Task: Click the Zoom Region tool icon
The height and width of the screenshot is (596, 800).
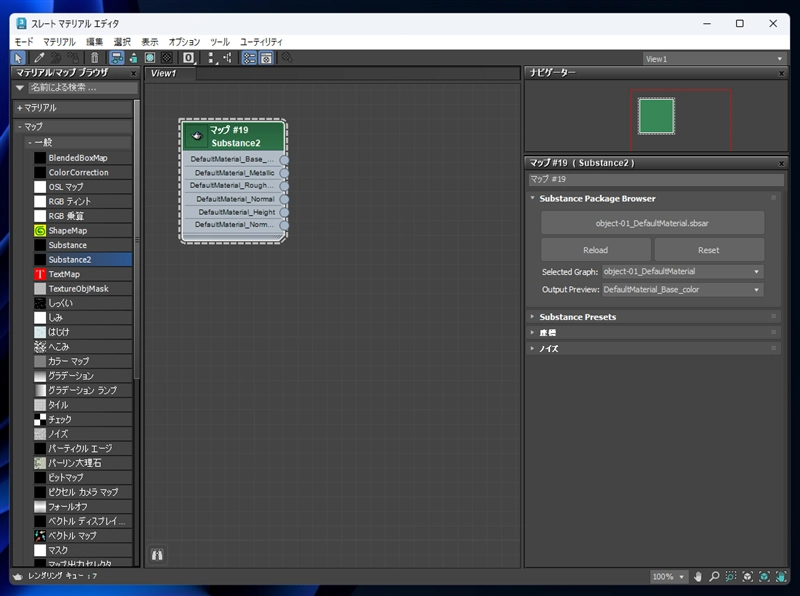Action: coord(731,577)
